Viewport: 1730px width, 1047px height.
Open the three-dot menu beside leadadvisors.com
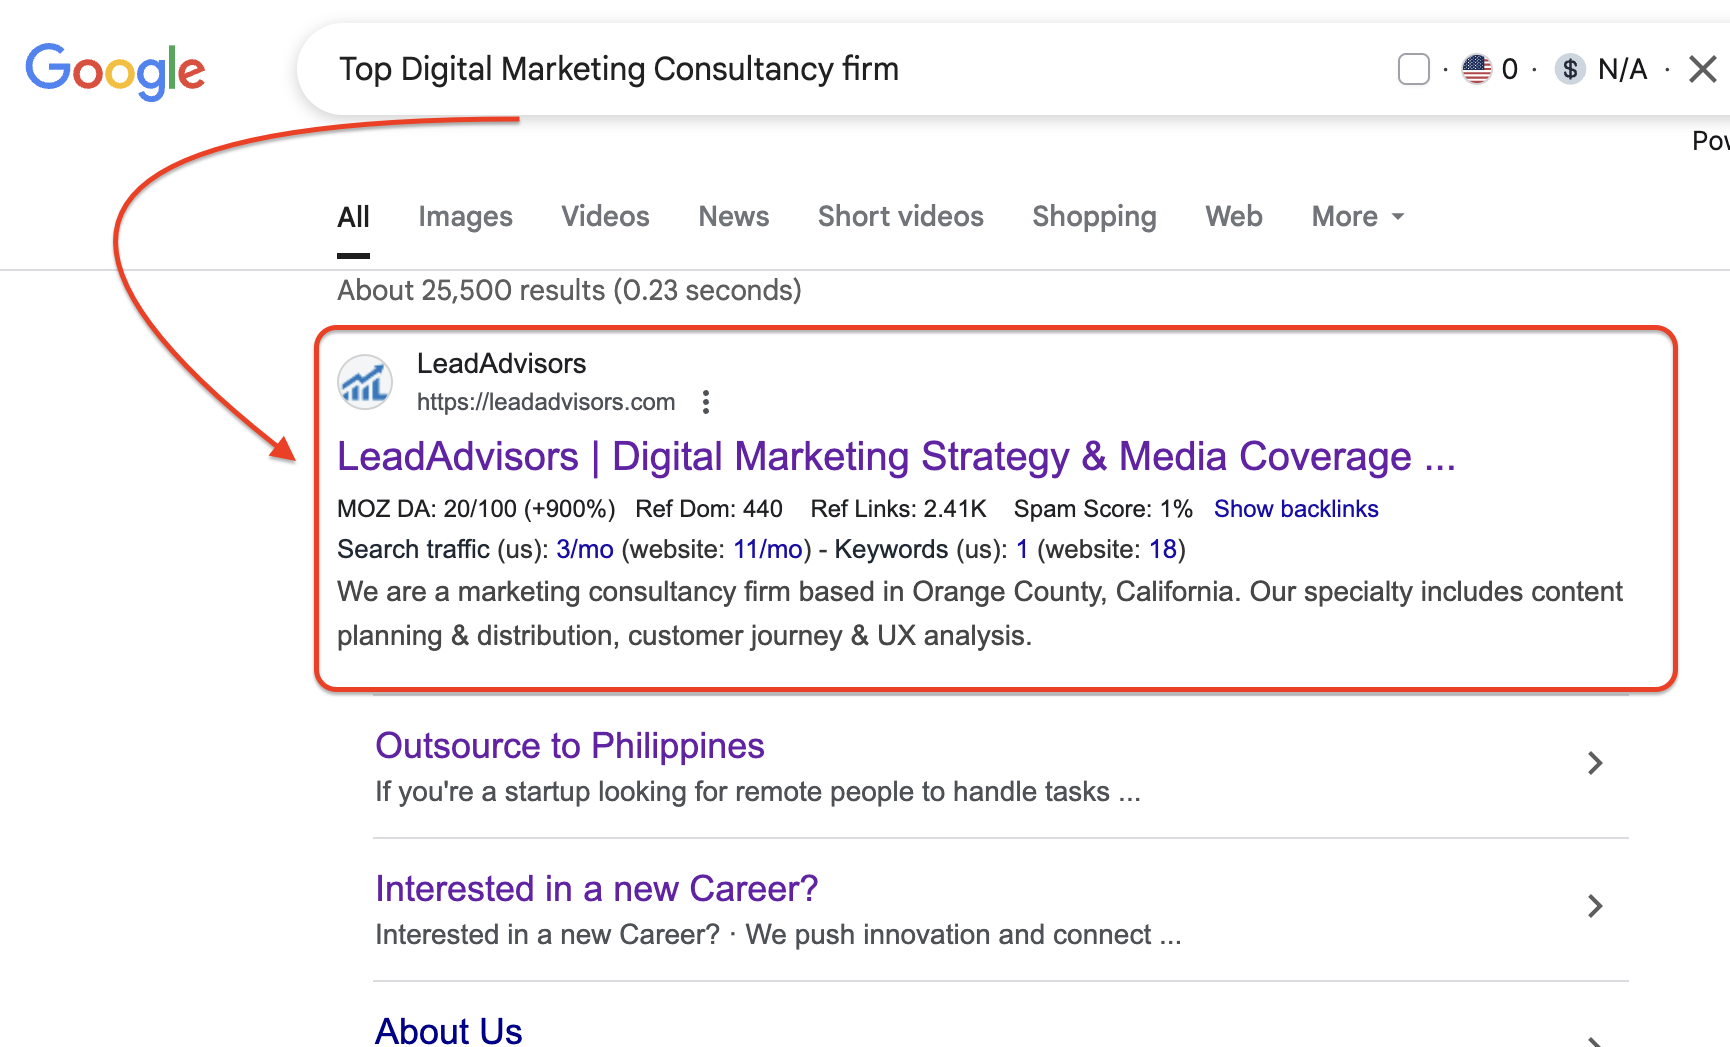pyautogui.click(x=706, y=402)
